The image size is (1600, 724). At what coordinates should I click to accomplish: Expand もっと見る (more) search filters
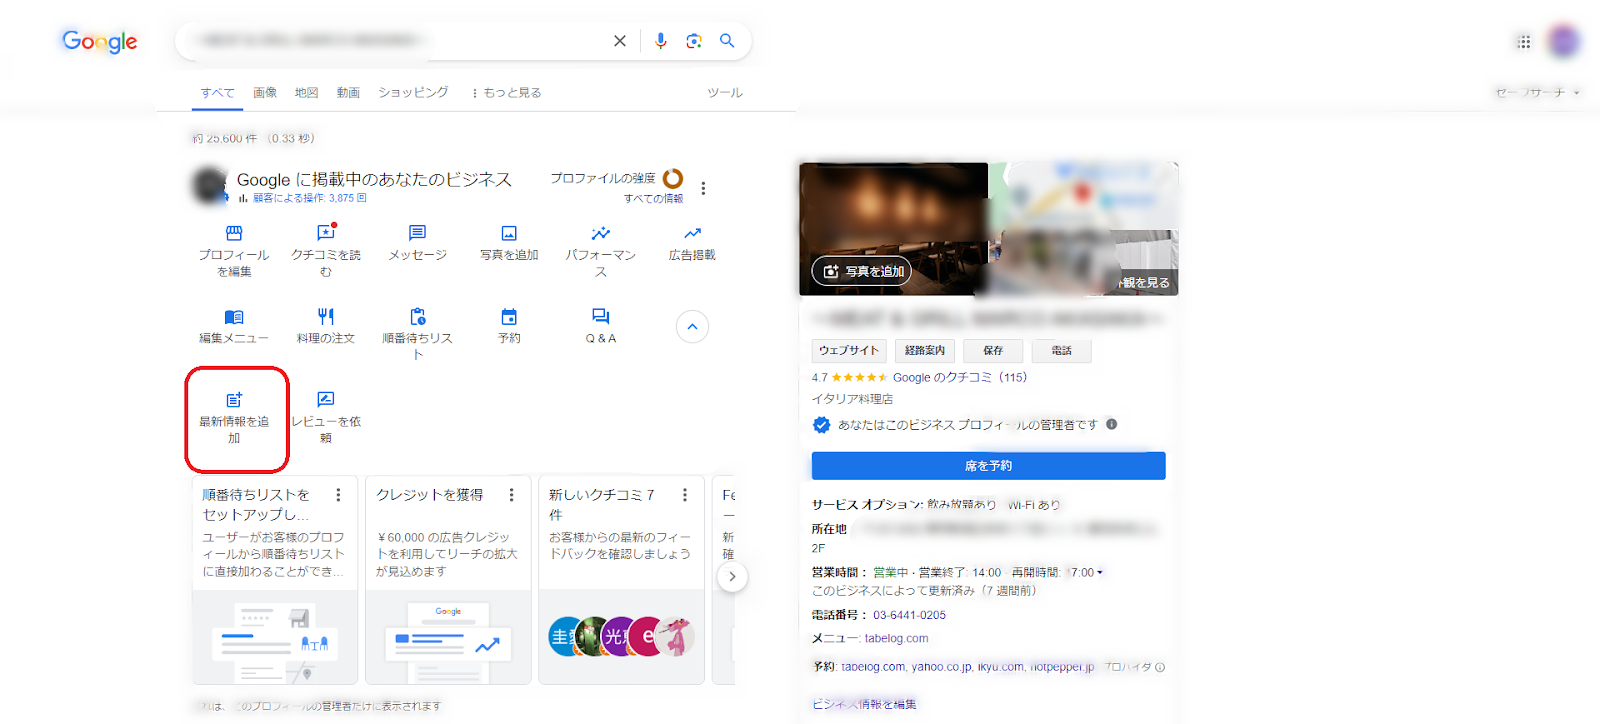pos(507,92)
